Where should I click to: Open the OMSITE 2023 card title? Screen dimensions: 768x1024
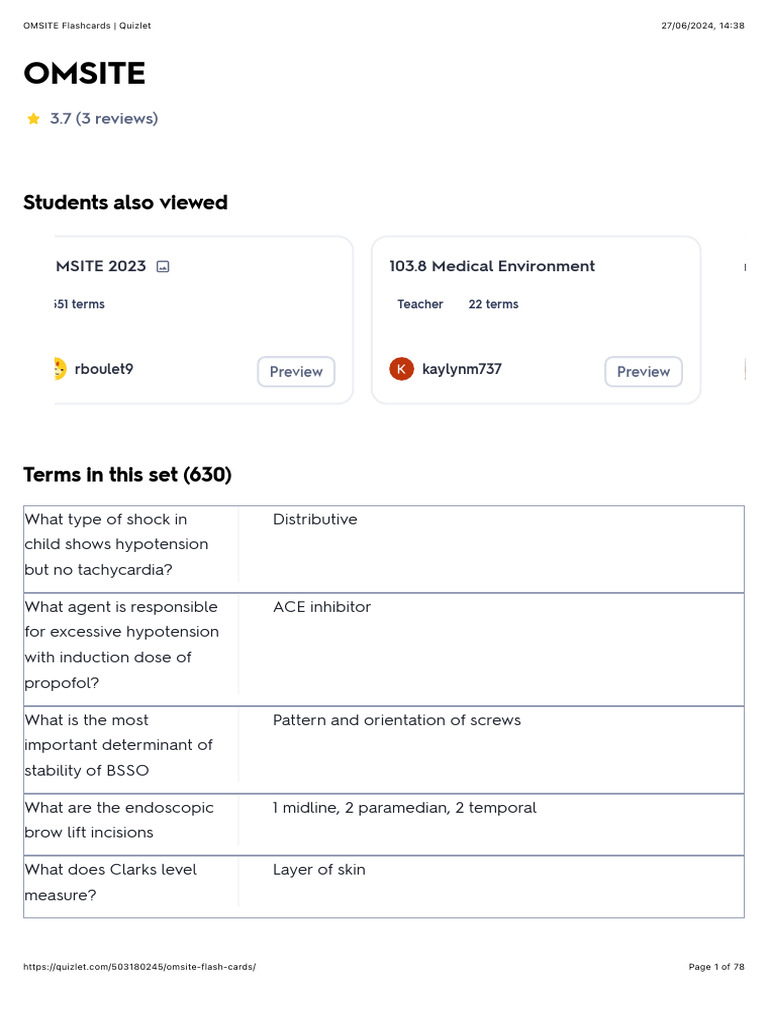(101, 266)
